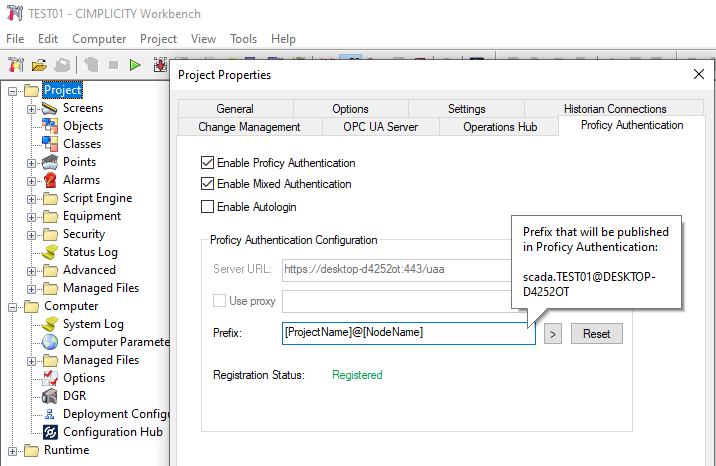The width and height of the screenshot is (716, 466).
Task: Expand the Points tree node
Action: coord(31,163)
